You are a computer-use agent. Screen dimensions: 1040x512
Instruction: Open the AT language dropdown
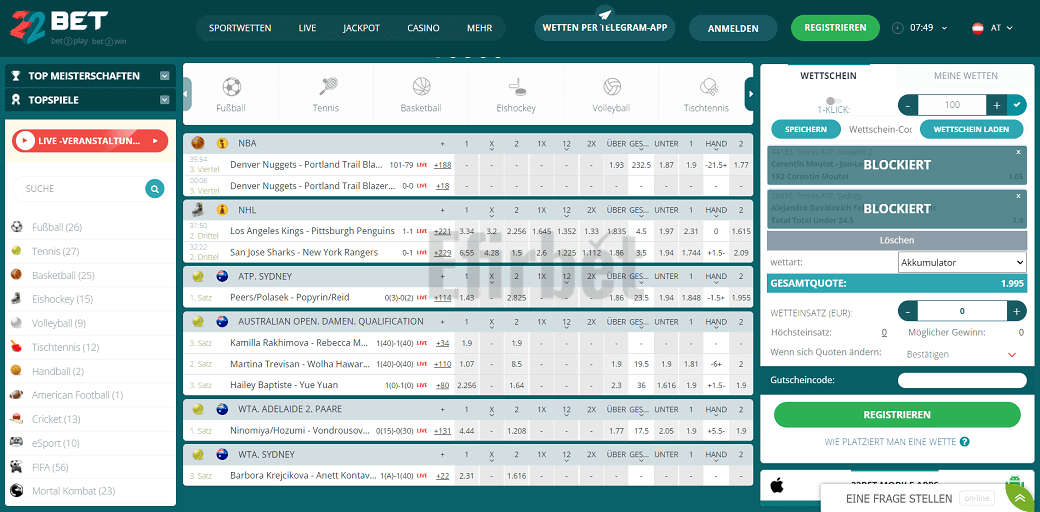[1002, 28]
